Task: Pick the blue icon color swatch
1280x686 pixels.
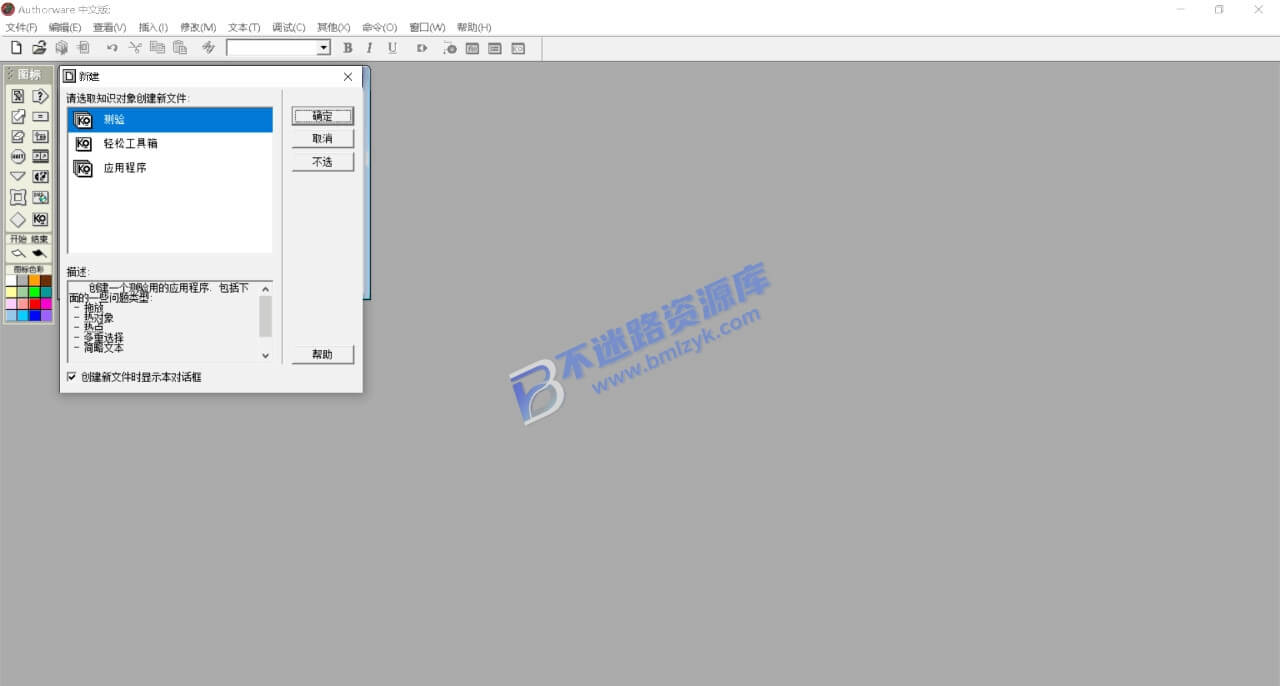Action: pos(35,316)
